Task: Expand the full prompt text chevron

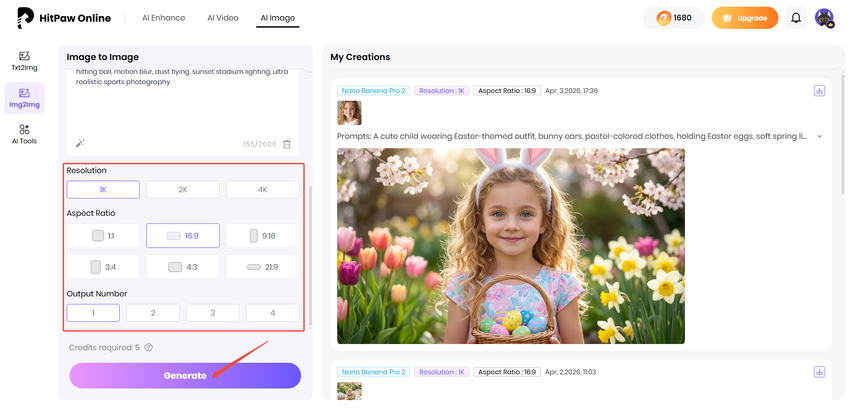Action: coord(820,136)
